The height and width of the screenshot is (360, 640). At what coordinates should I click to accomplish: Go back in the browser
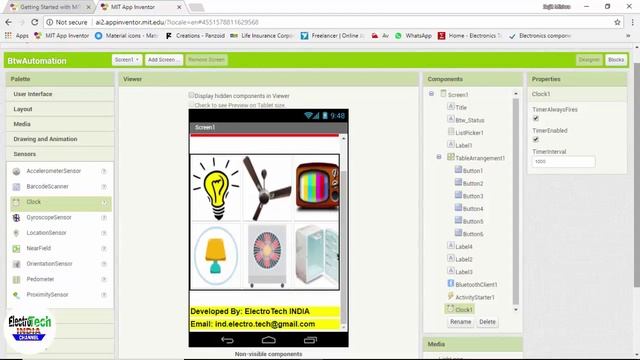[9, 22]
